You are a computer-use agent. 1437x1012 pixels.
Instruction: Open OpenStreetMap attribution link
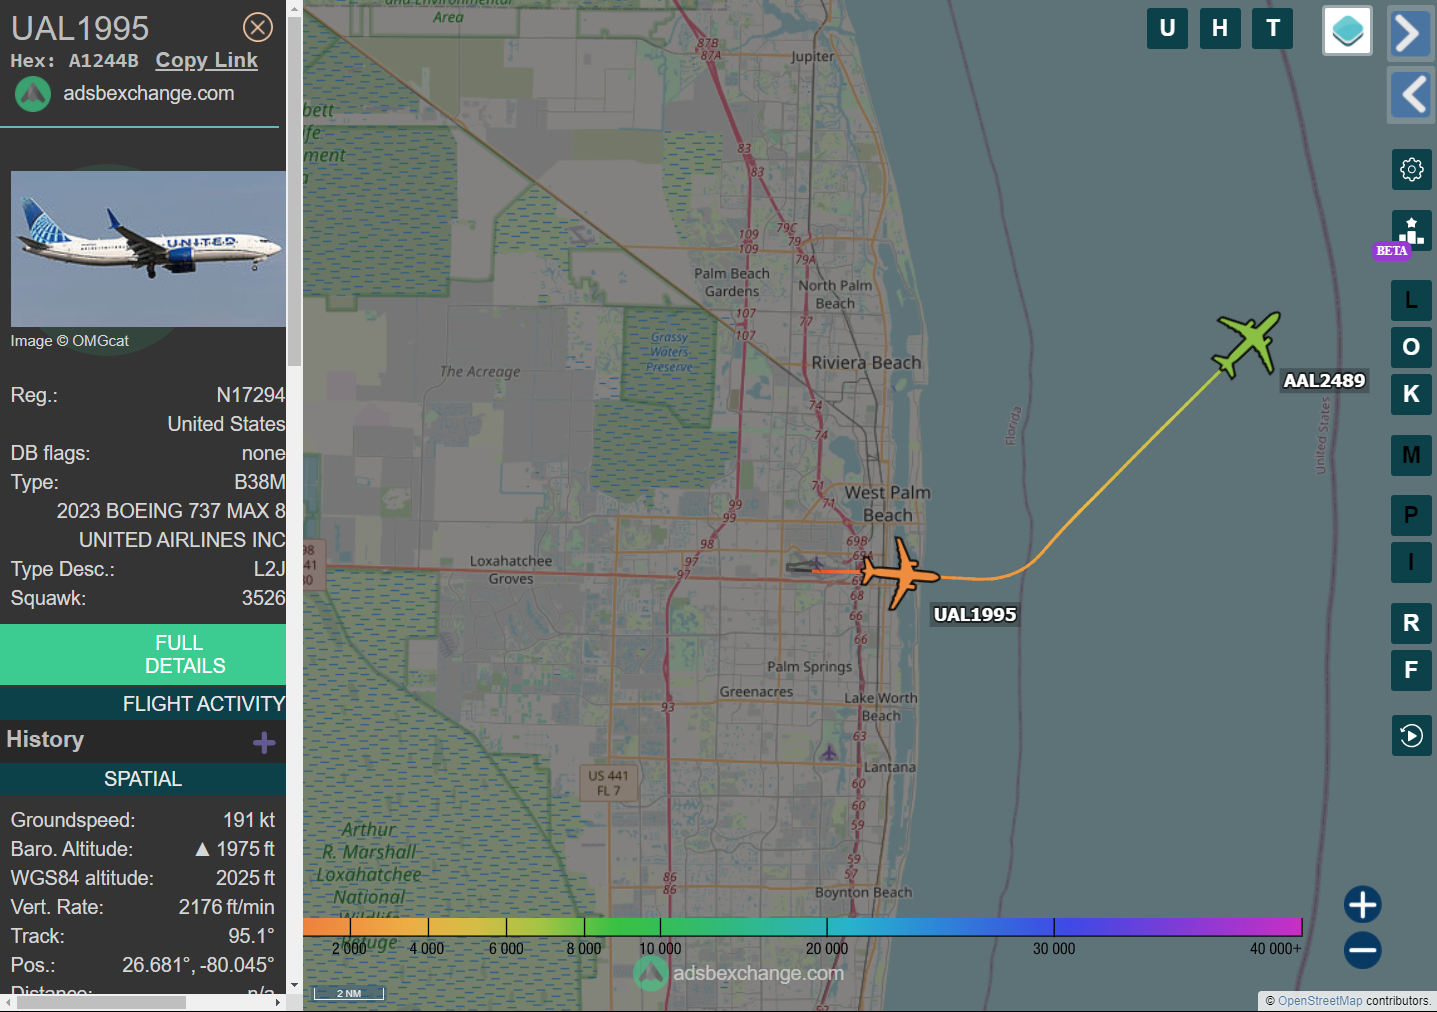pos(1320,1001)
